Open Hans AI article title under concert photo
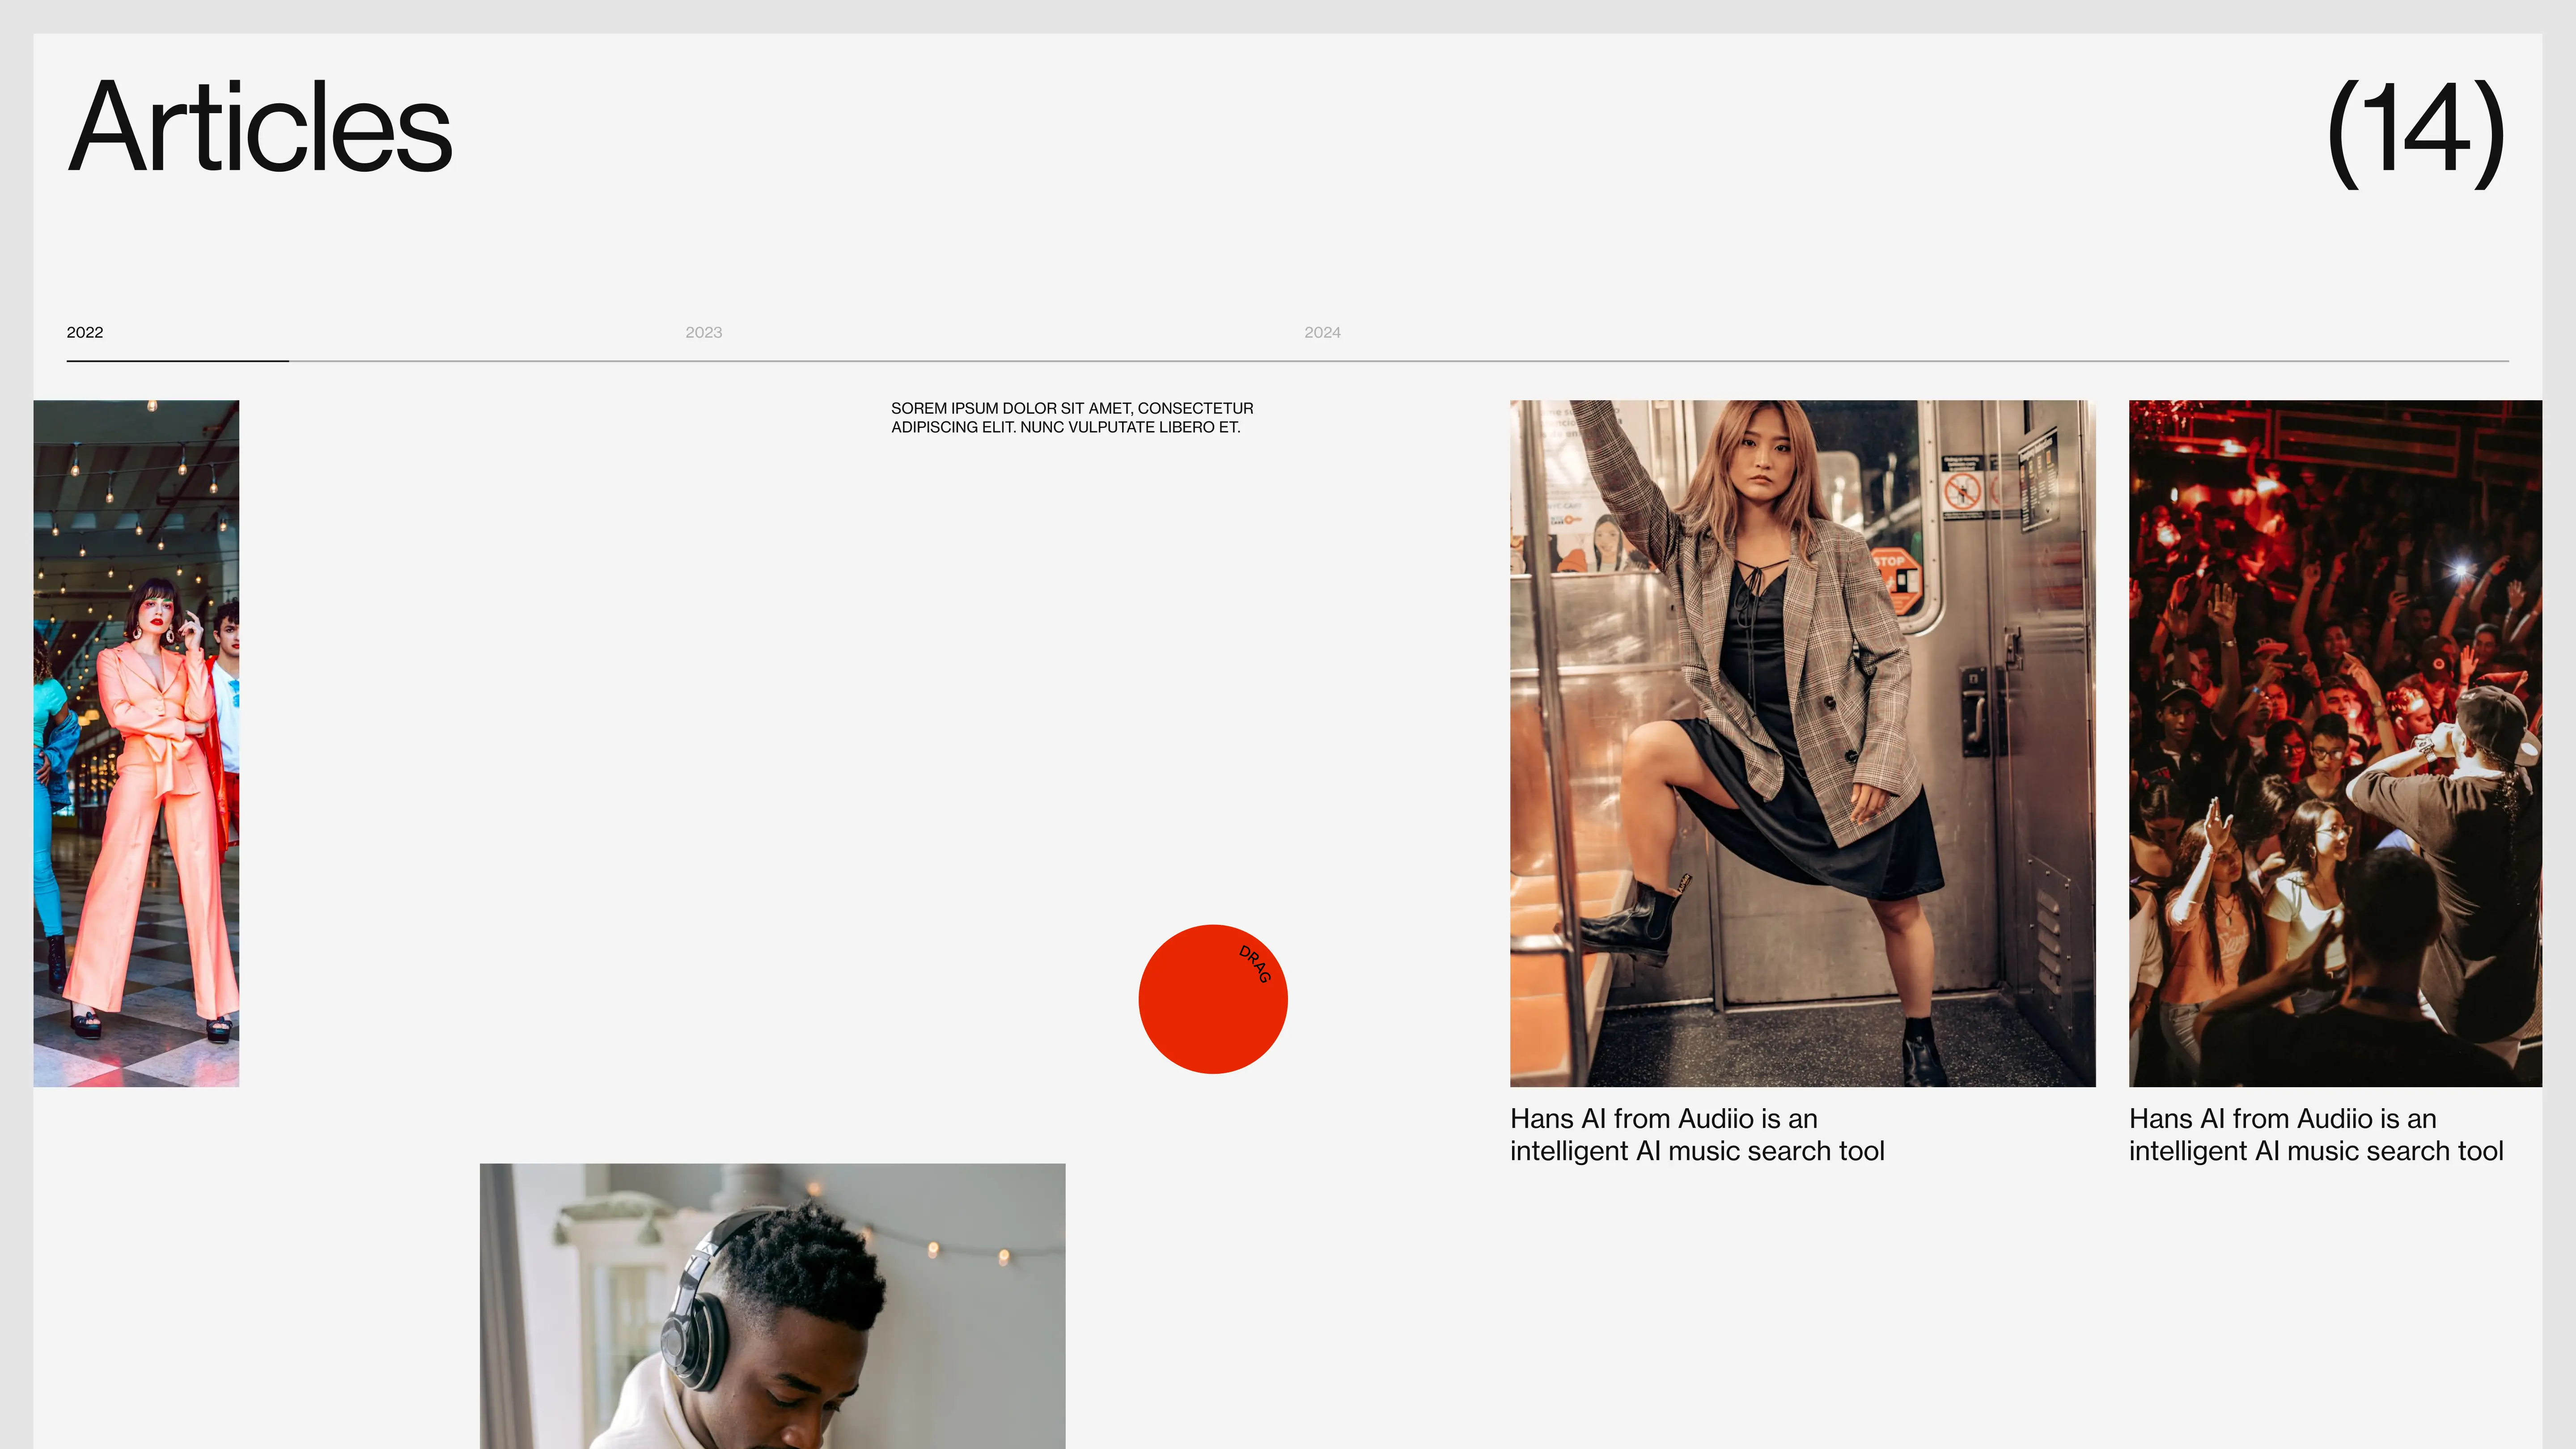Screen dimensions: 2576x1449 tap(2316, 1135)
